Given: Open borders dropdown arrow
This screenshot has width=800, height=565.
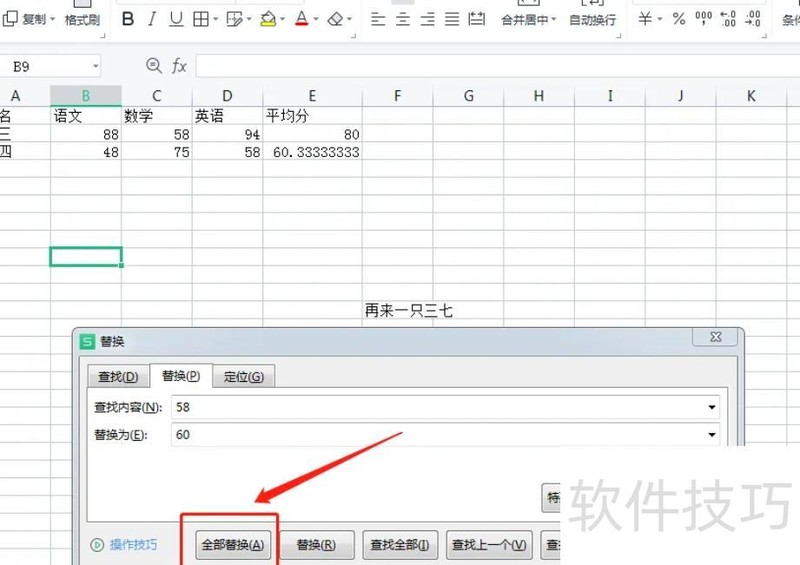Looking at the screenshot, I should 215,19.
